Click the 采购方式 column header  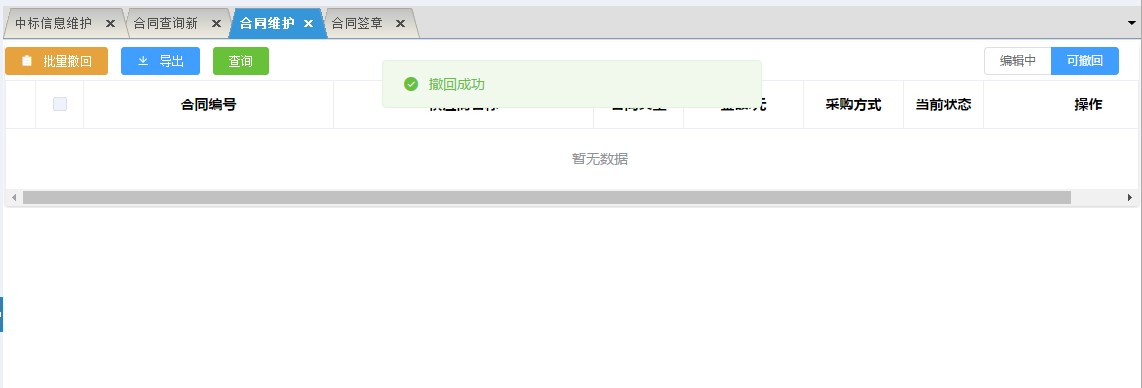pyautogui.click(x=853, y=105)
